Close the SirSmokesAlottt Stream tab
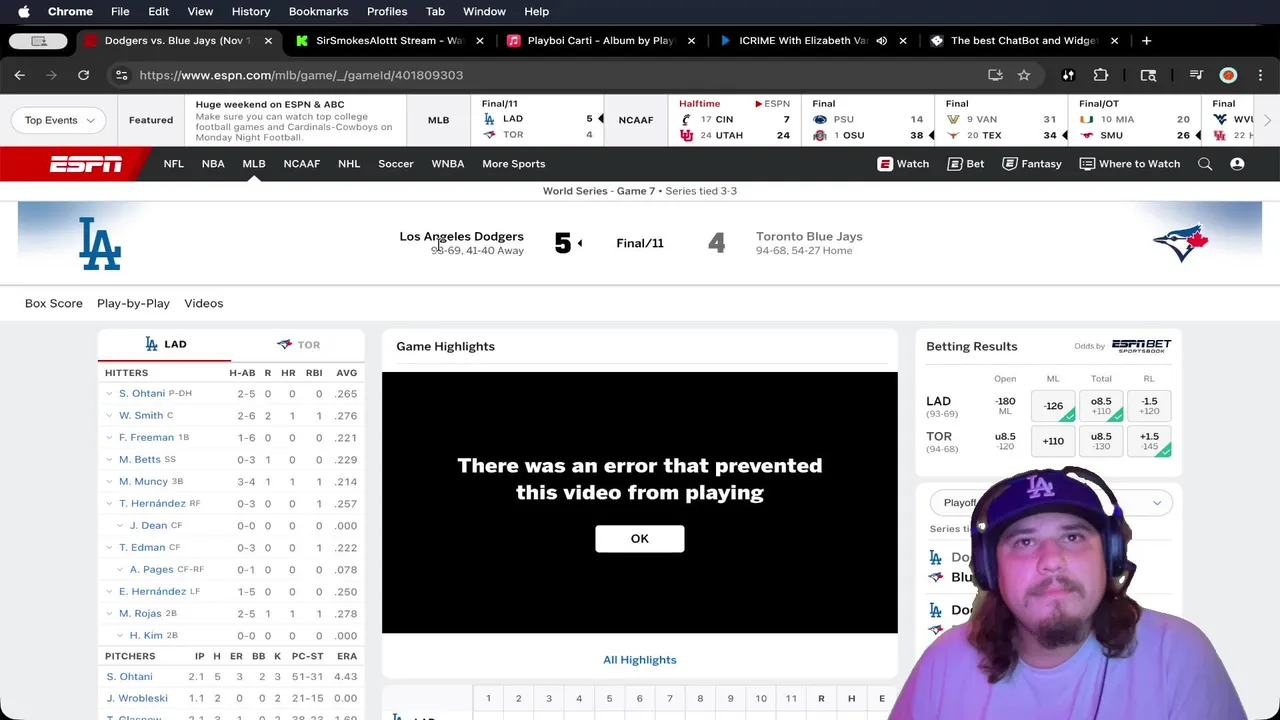1280x720 pixels. pyautogui.click(x=480, y=41)
